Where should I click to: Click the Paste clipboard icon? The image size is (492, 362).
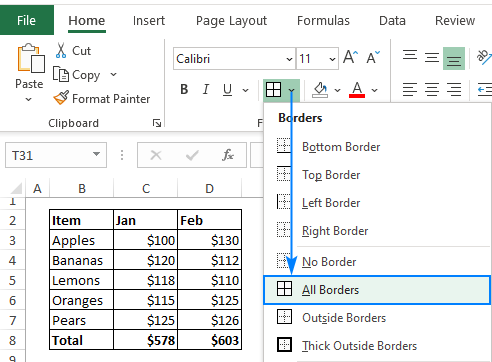pos(30,58)
